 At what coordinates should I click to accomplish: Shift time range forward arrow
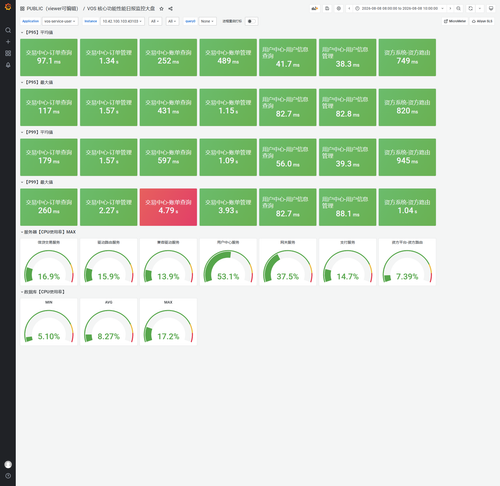click(x=450, y=8)
